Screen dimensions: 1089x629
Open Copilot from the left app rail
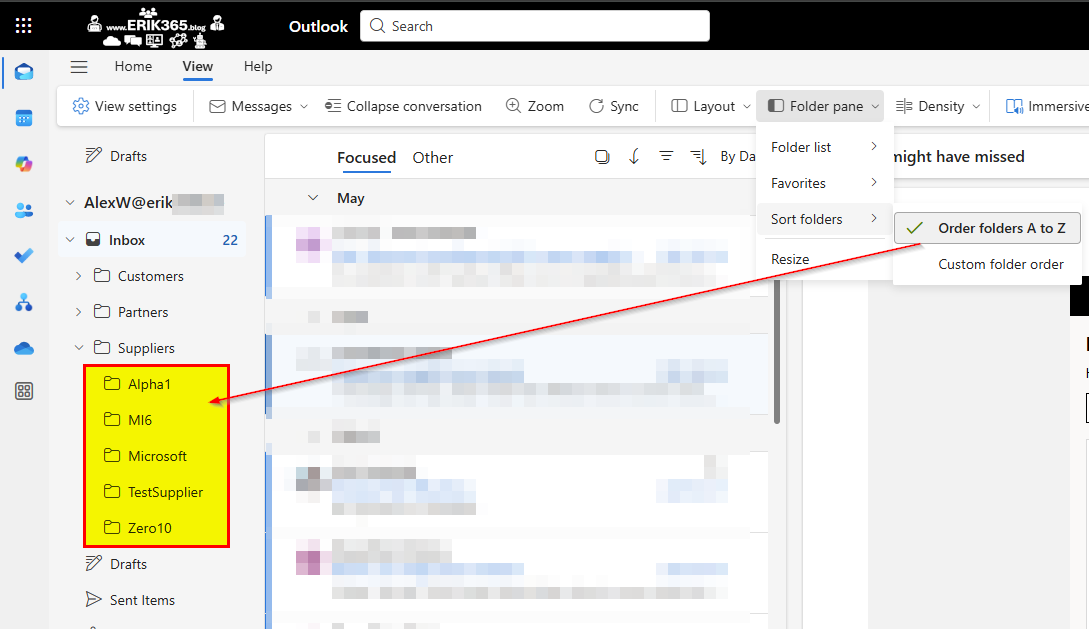tap(24, 164)
